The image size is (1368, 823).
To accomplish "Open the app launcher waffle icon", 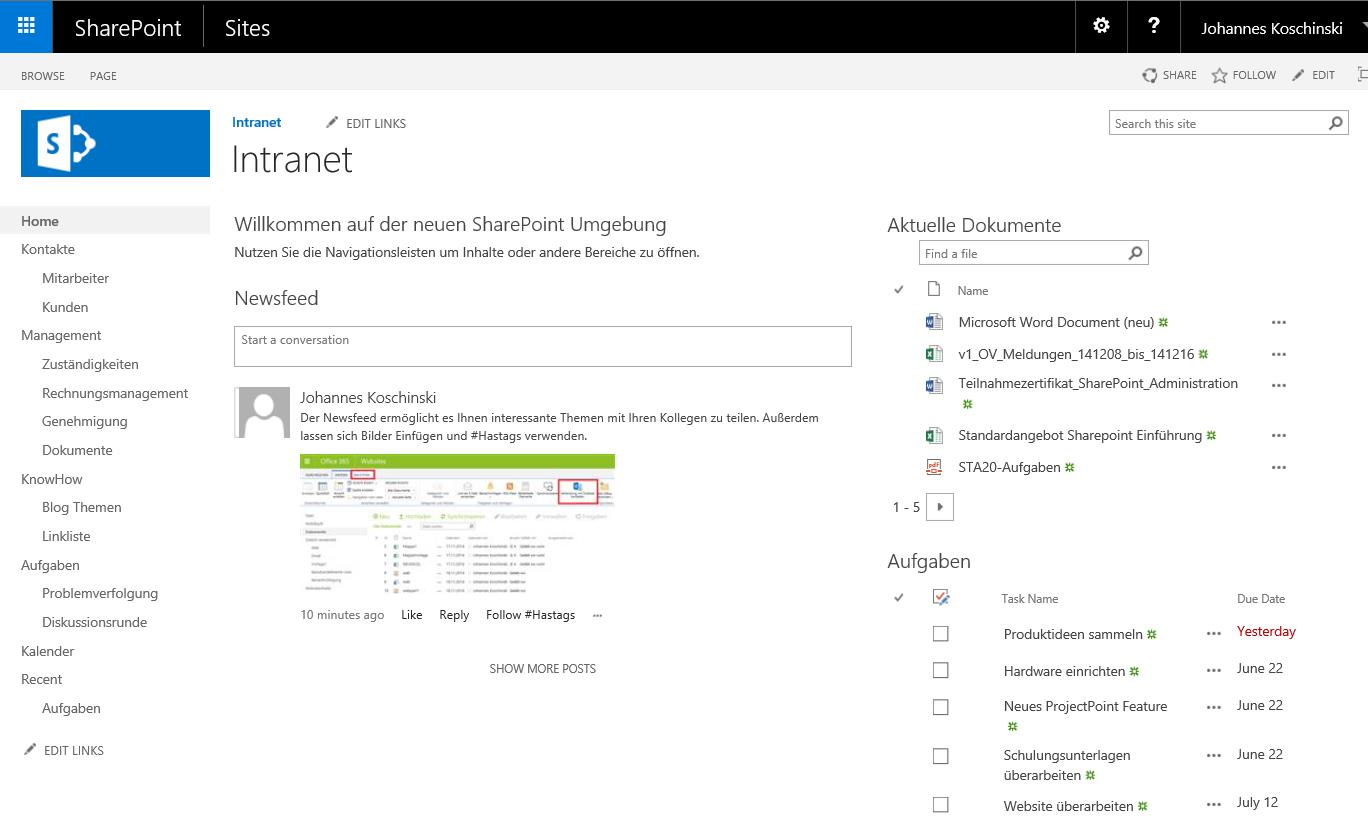I will point(26,27).
